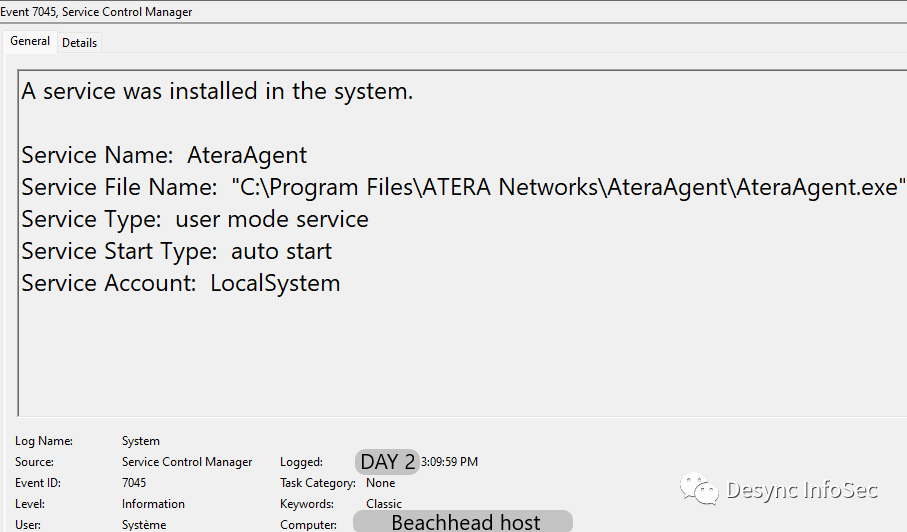The image size is (907, 532).
Task: Click the Task Category value 'None'
Action: click(381, 482)
